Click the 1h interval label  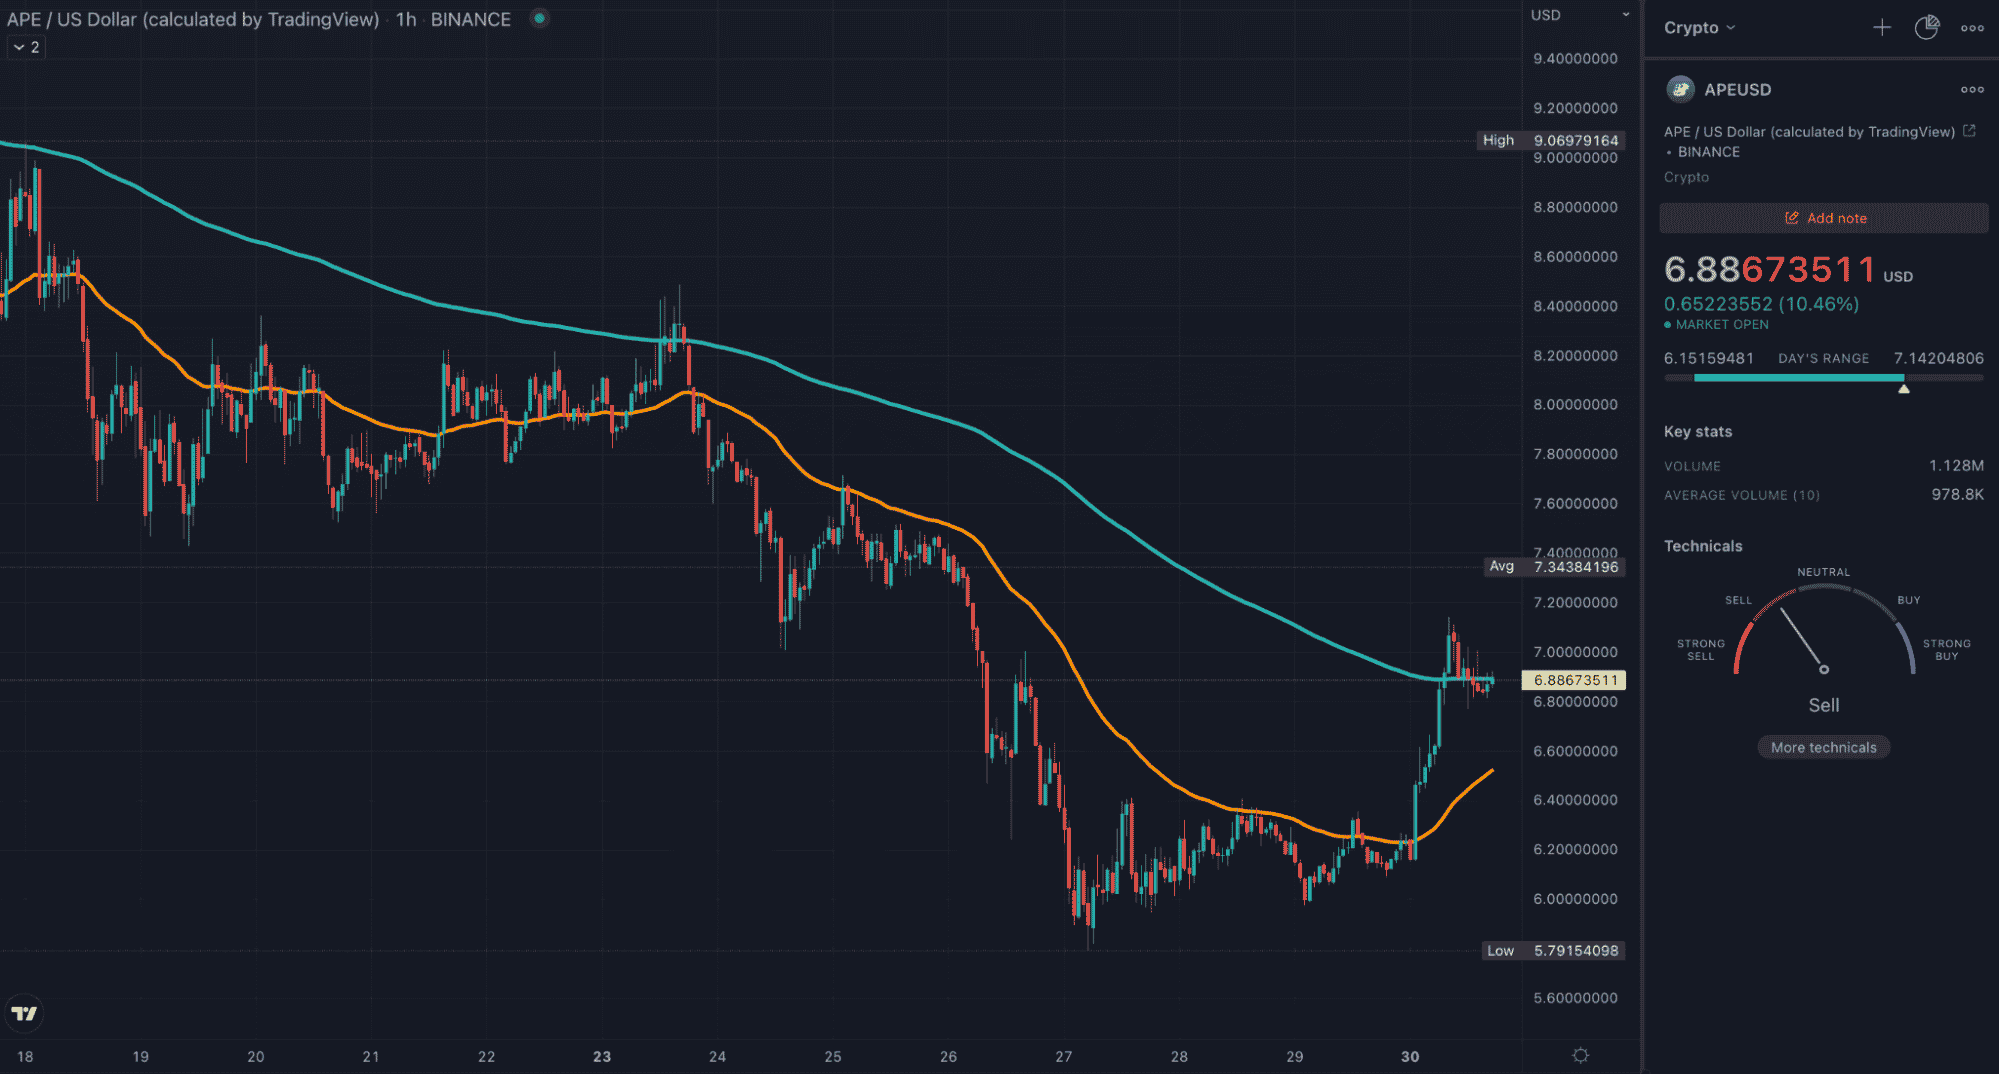(x=406, y=19)
